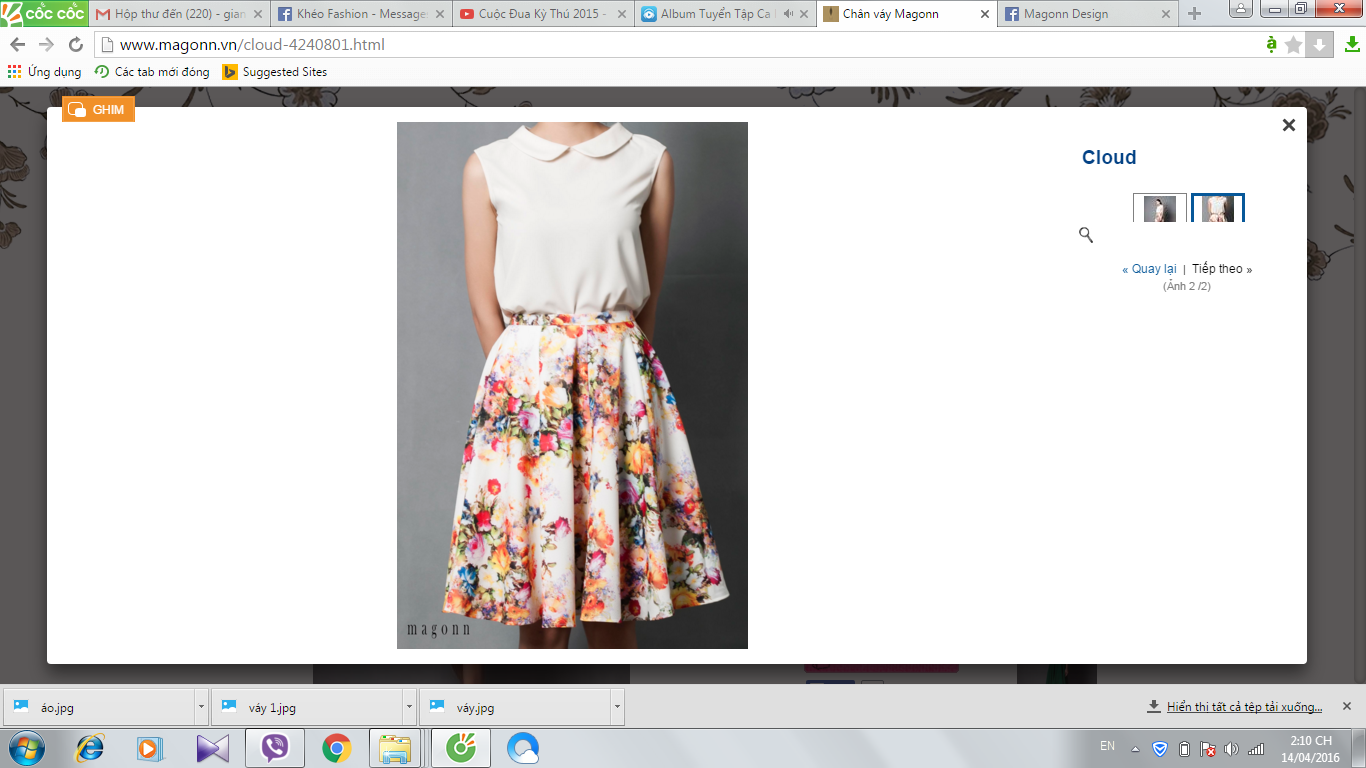Close the image lightbox with the X
The height and width of the screenshot is (768, 1366).
point(1288,125)
